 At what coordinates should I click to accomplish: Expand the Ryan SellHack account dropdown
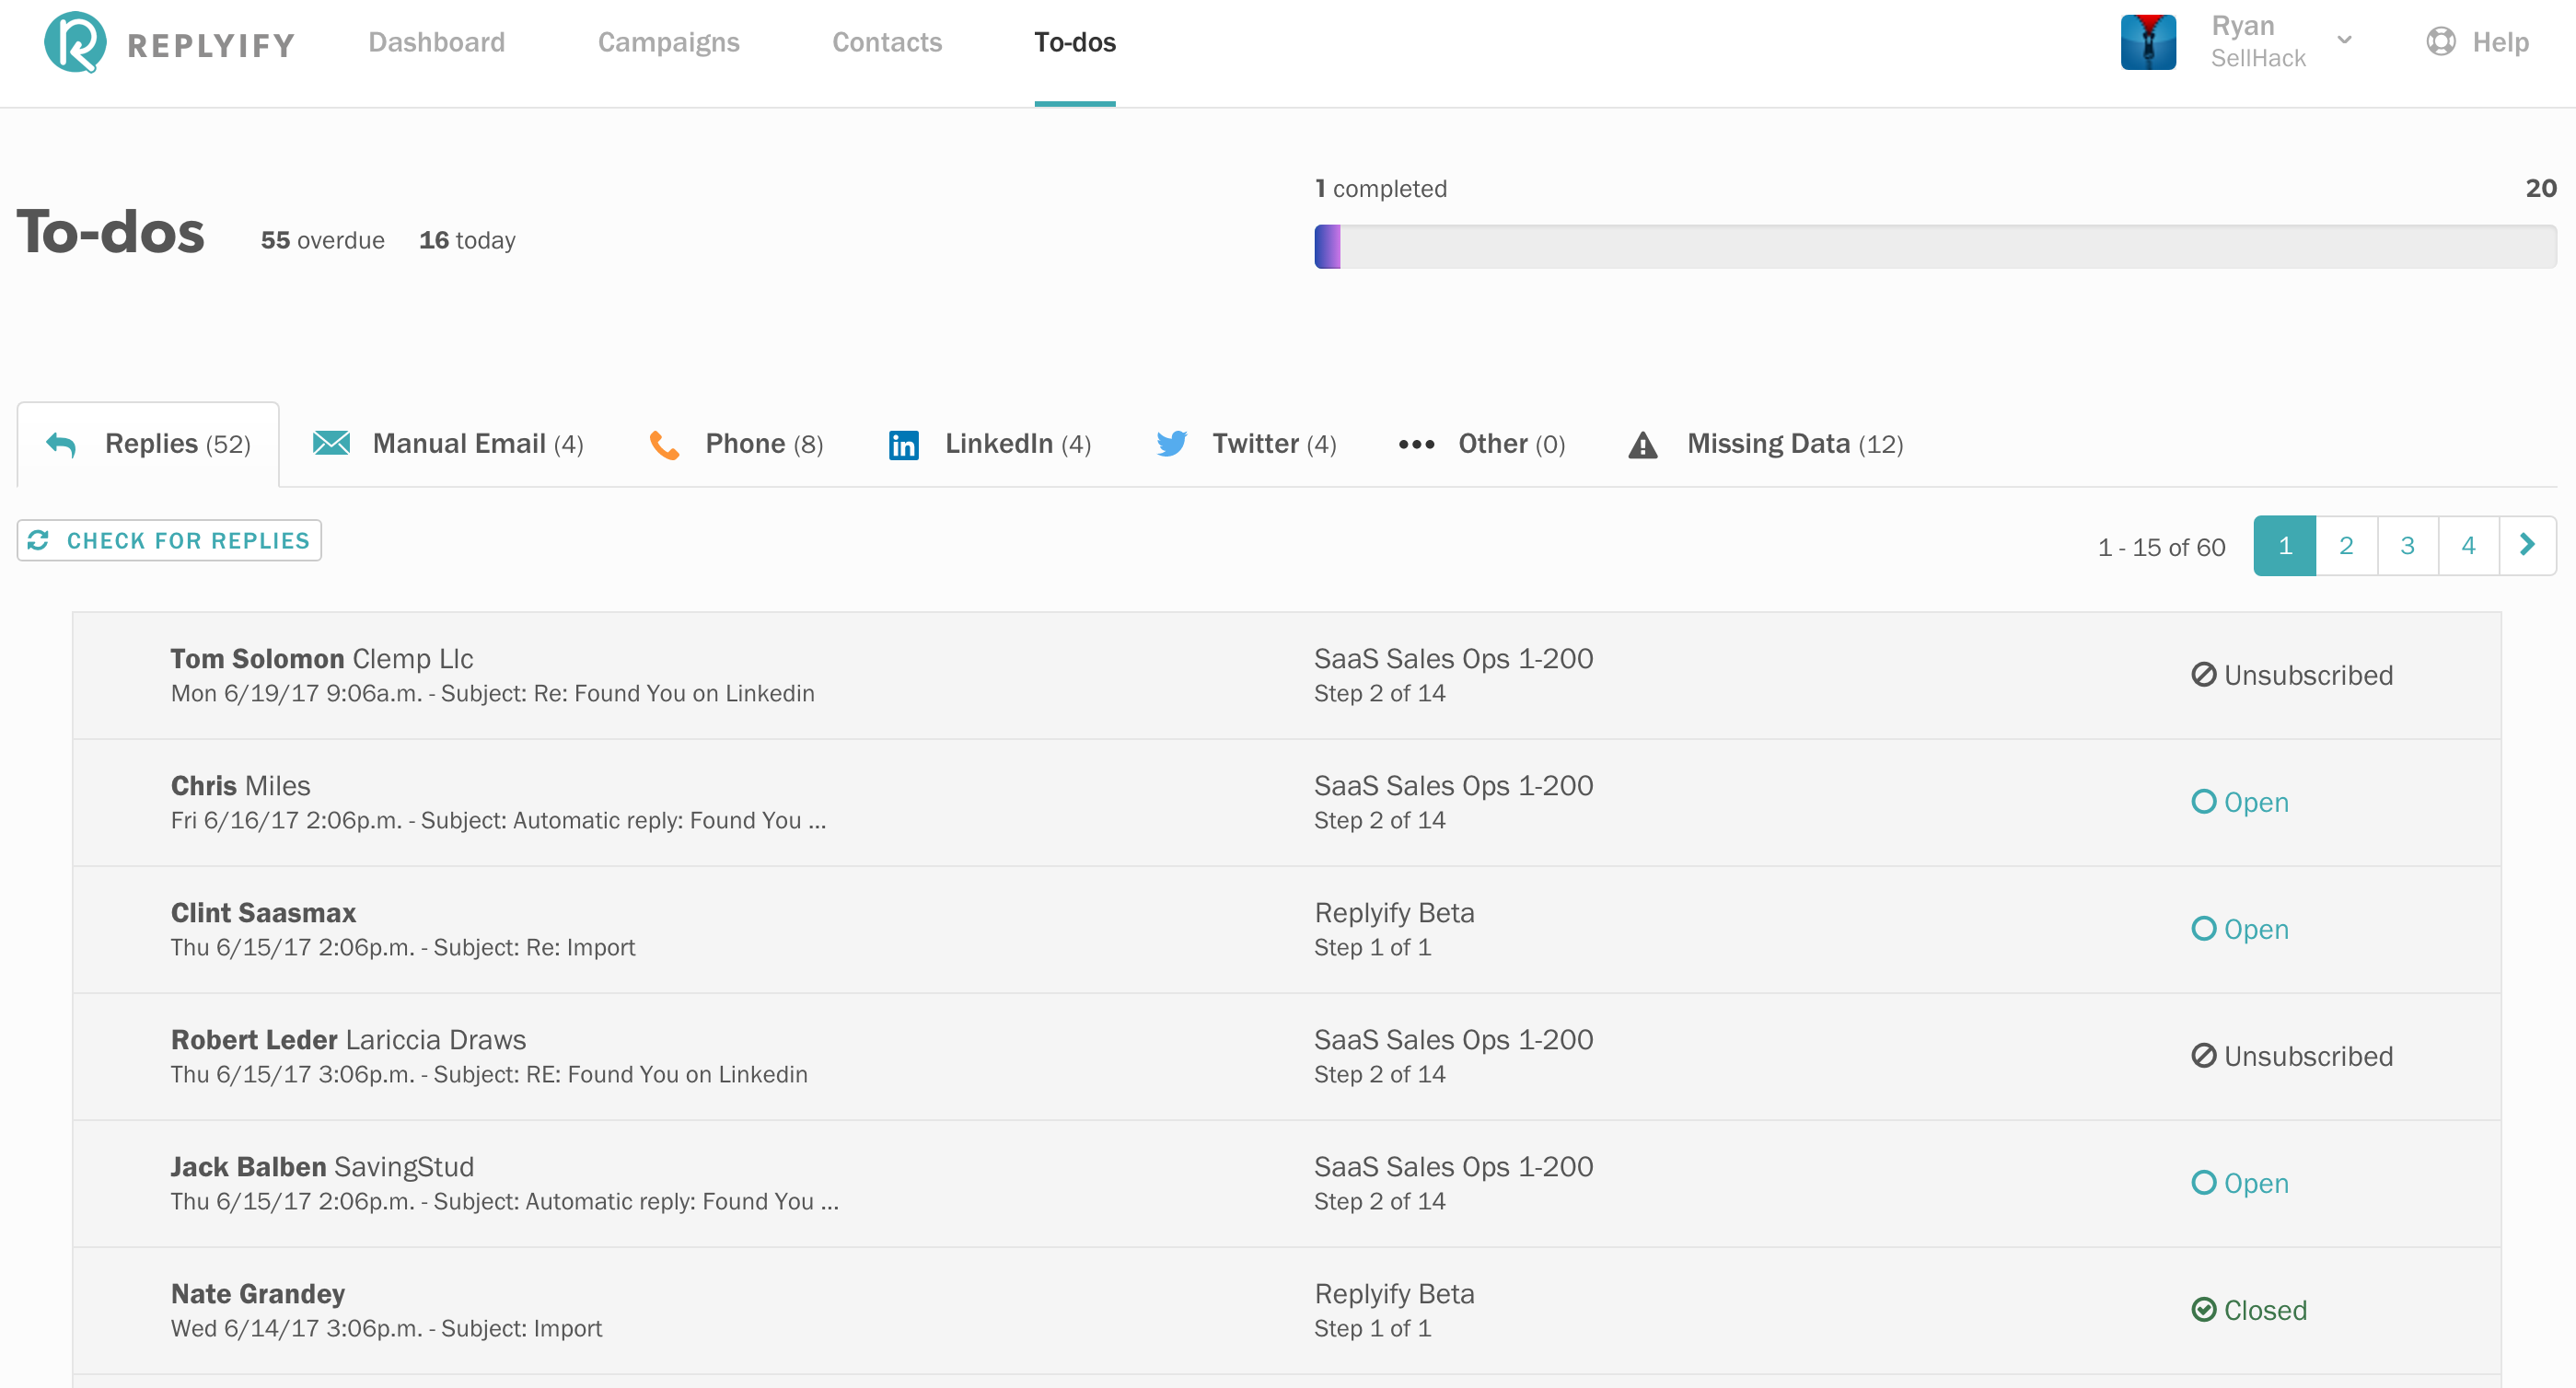tap(2343, 41)
